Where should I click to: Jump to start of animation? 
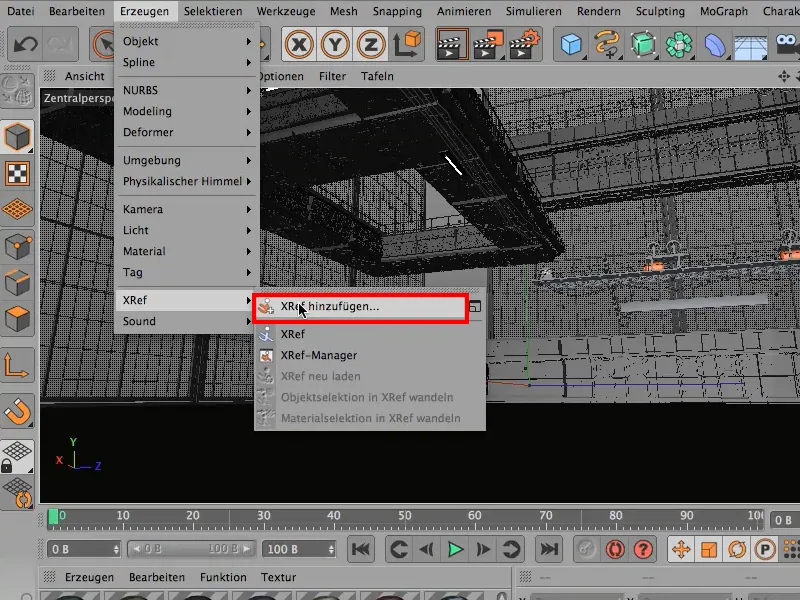(x=361, y=549)
